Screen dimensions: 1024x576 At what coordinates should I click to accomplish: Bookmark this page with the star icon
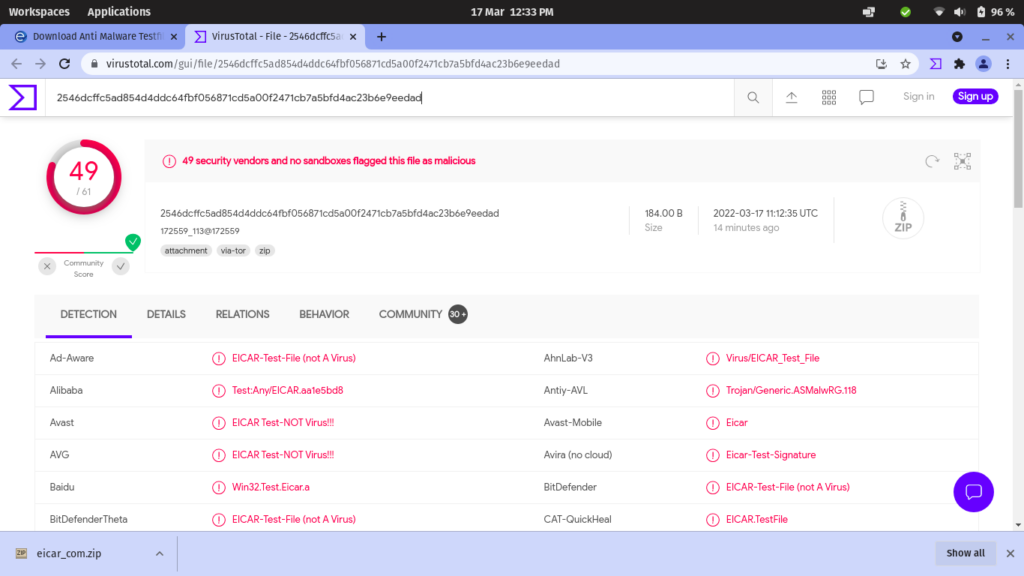(x=905, y=64)
